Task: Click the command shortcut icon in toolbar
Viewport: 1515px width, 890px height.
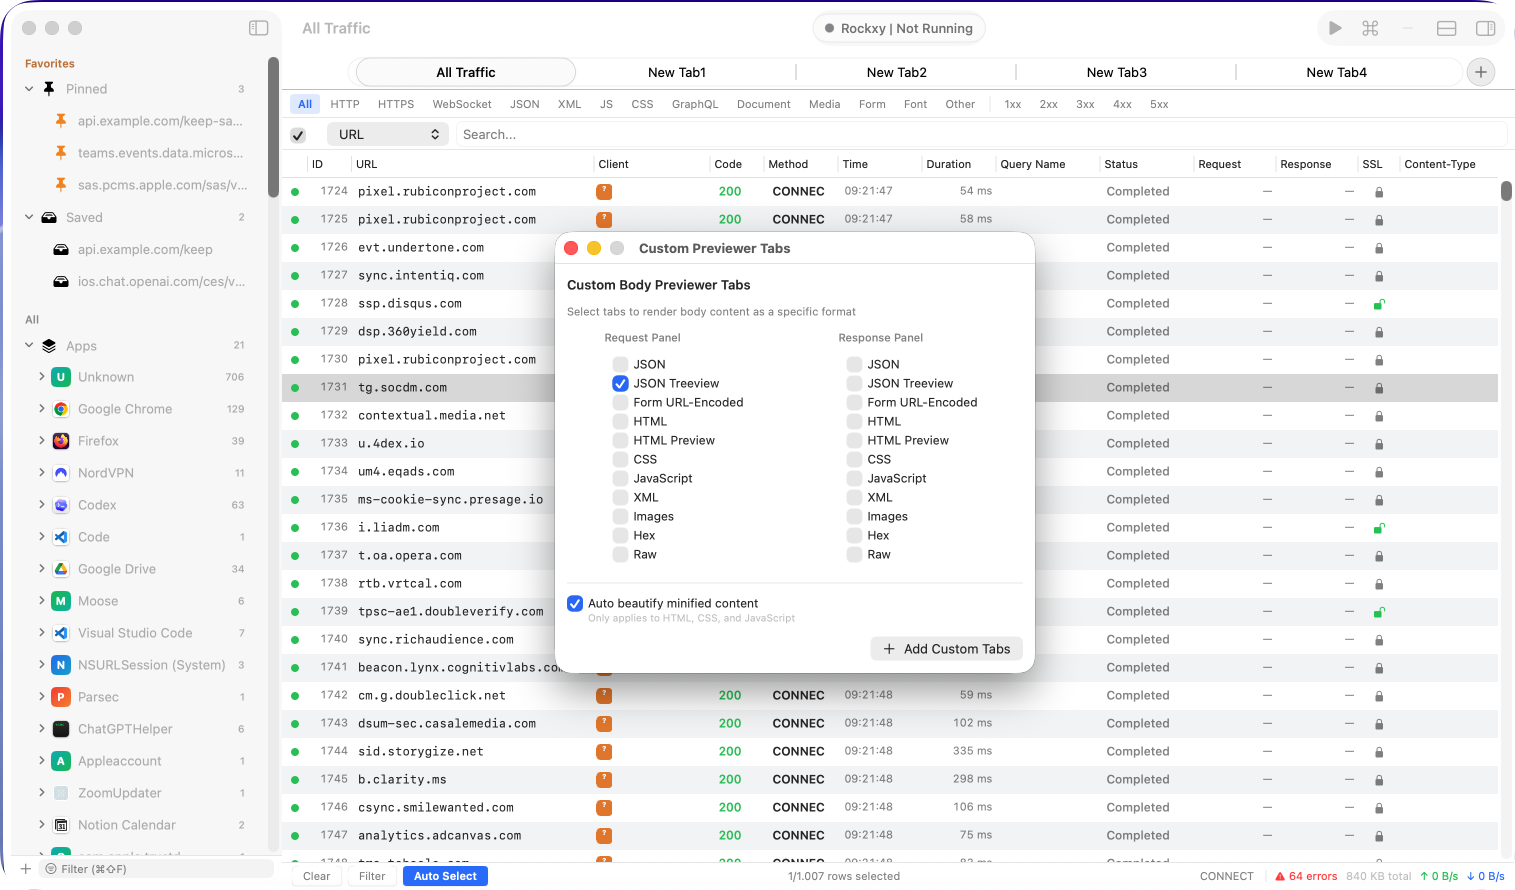Action: (1370, 28)
